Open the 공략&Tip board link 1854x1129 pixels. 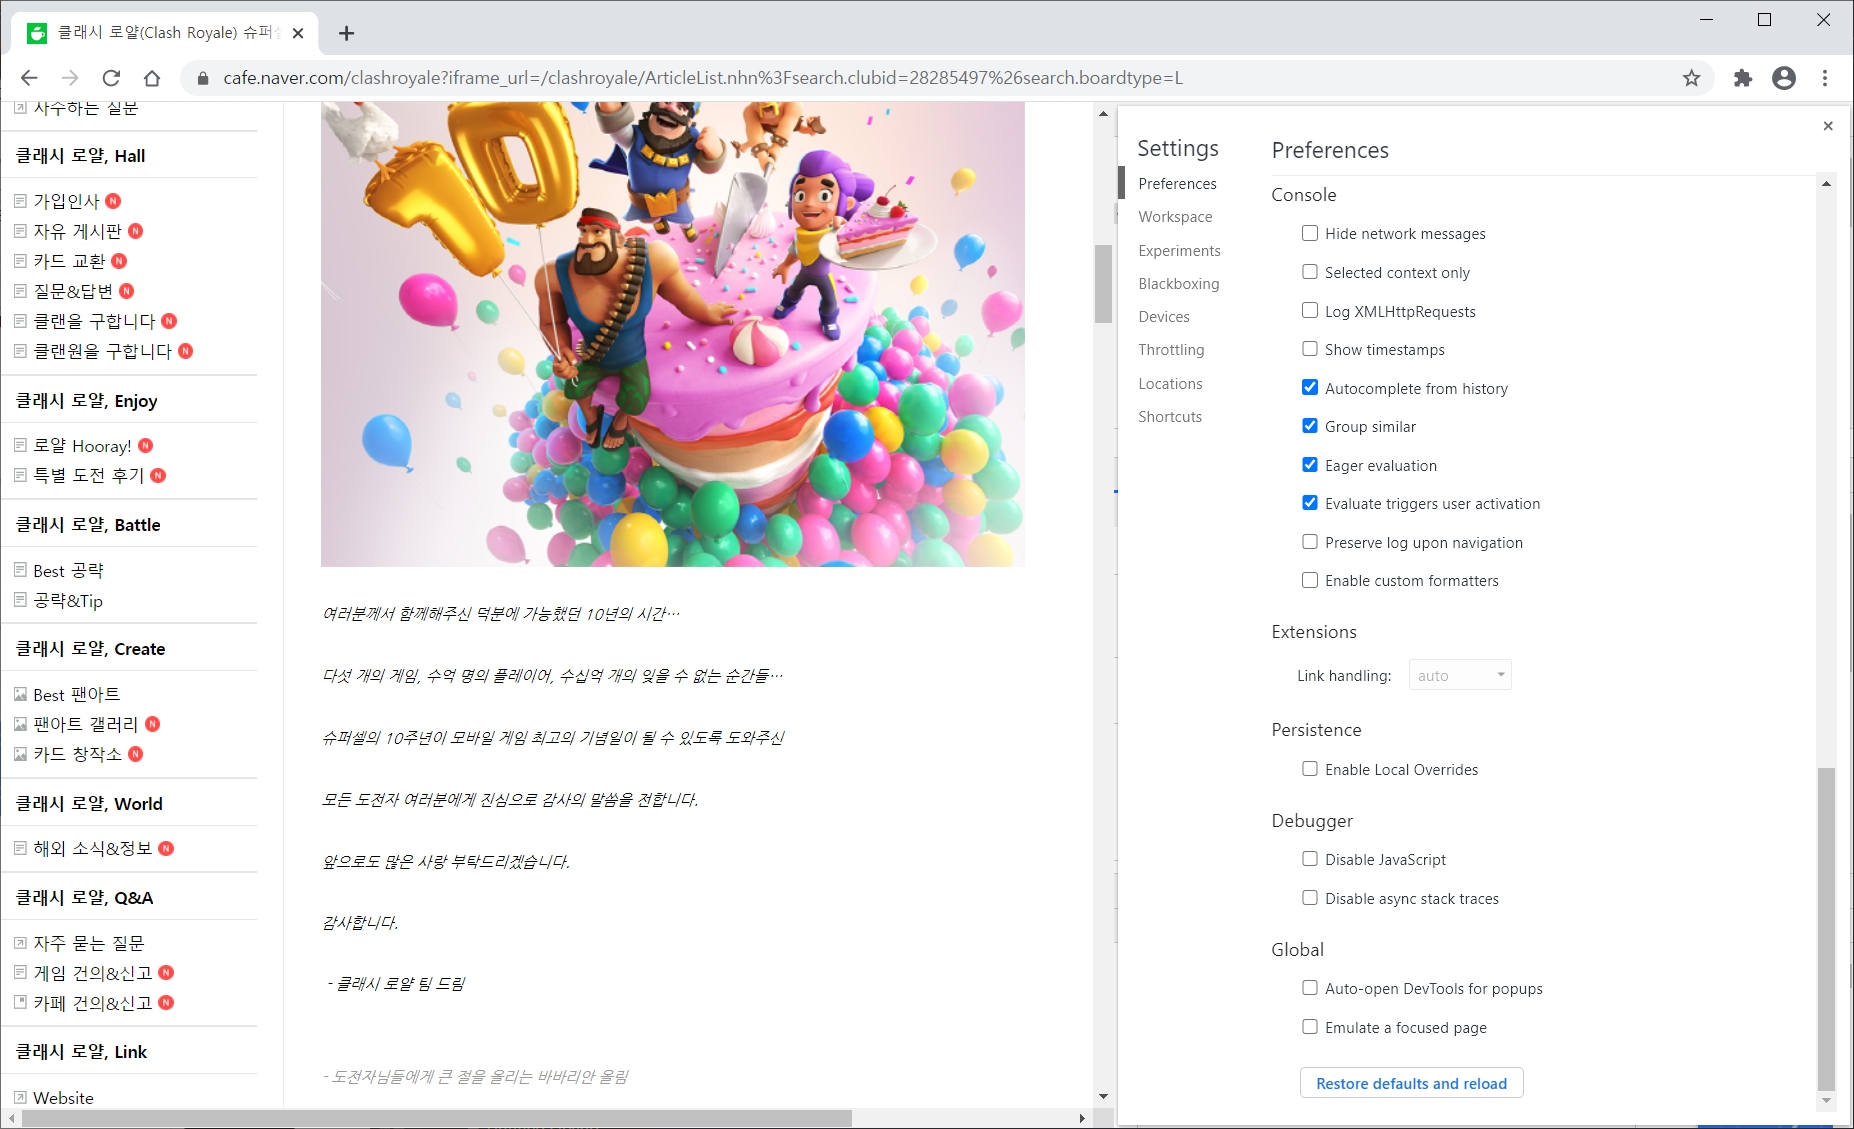pos(68,600)
